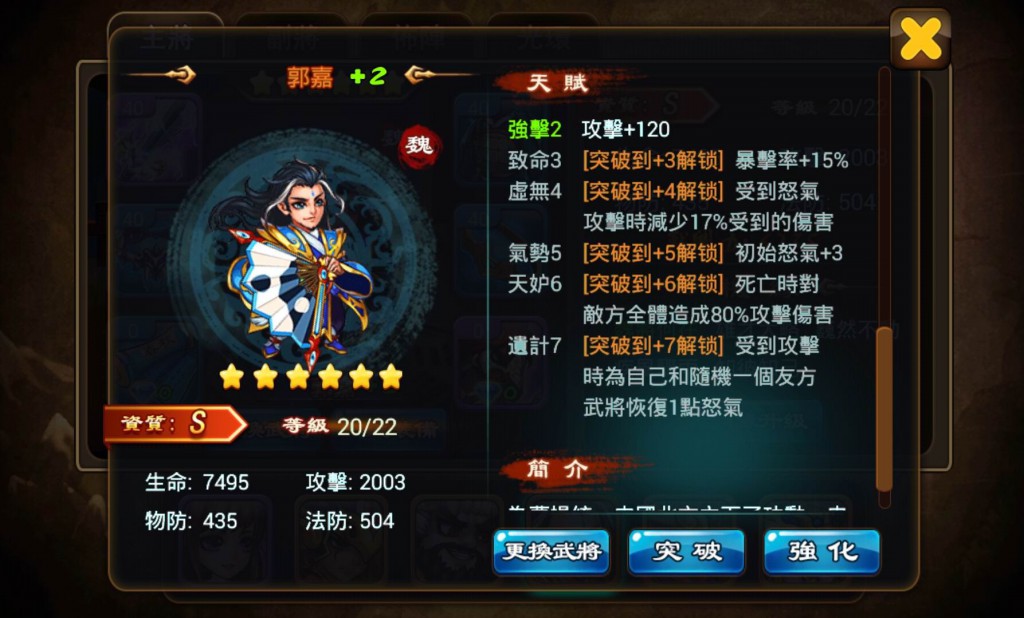The image size is (1024, 618).
Task: Click the six-star rating row
Action: click(311, 377)
